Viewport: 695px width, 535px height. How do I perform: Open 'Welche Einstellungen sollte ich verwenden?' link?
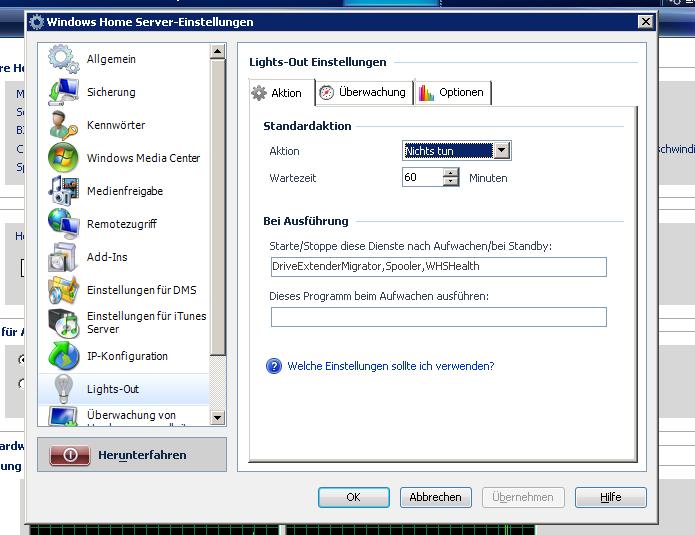click(x=390, y=366)
